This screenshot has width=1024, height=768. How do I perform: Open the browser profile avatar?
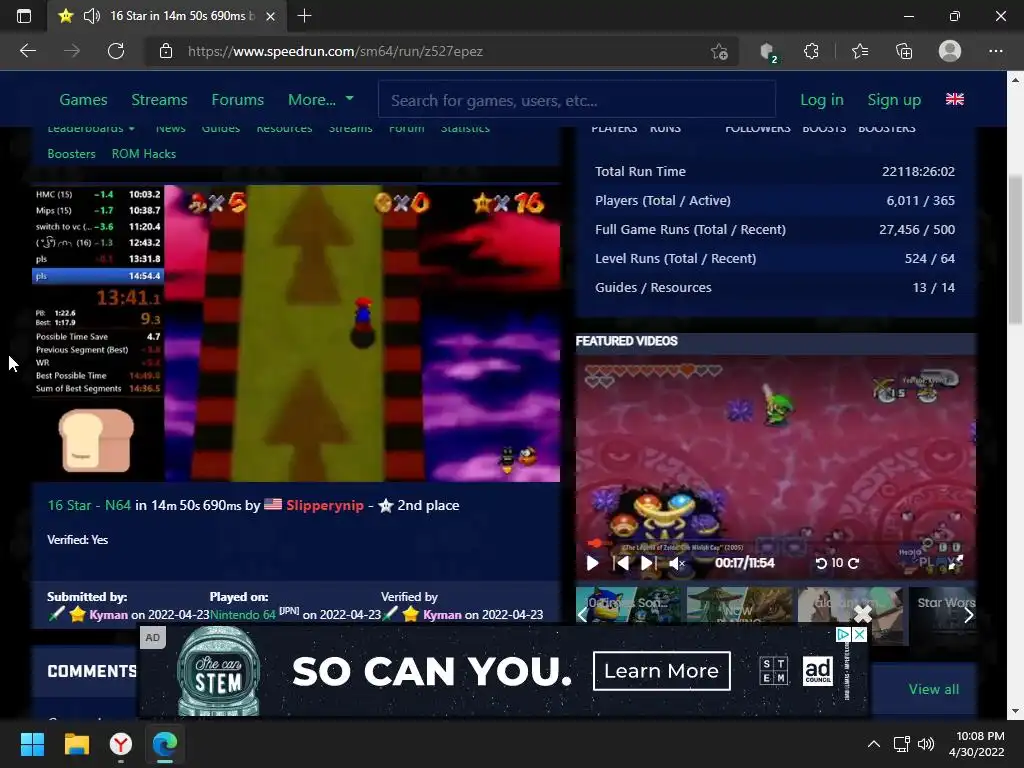pyautogui.click(x=950, y=51)
